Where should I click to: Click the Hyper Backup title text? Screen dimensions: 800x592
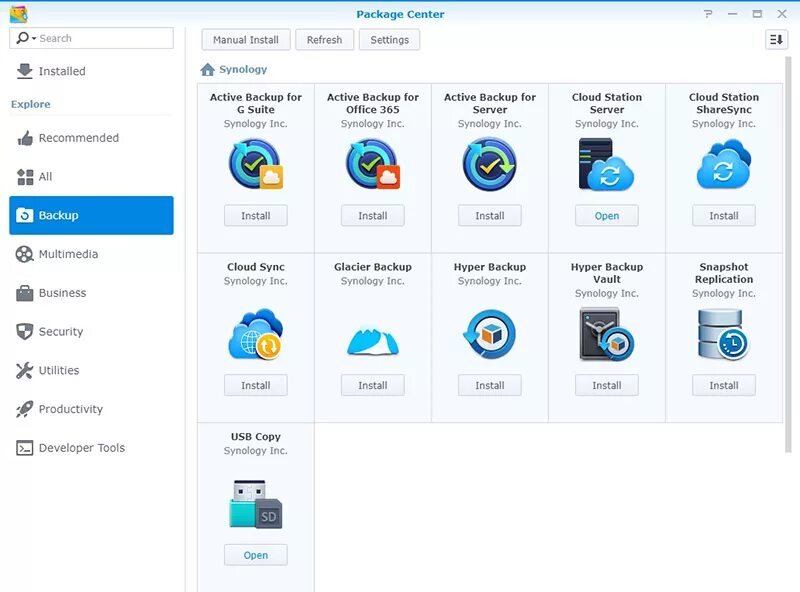pos(490,267)
